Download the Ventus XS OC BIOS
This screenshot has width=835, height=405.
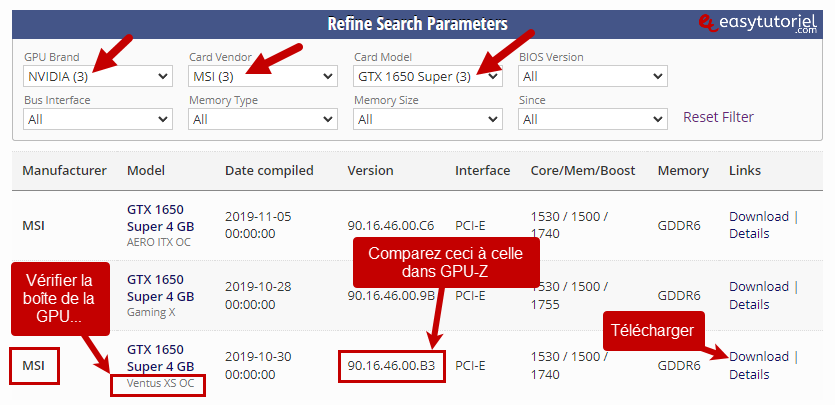tap(759, 357)
